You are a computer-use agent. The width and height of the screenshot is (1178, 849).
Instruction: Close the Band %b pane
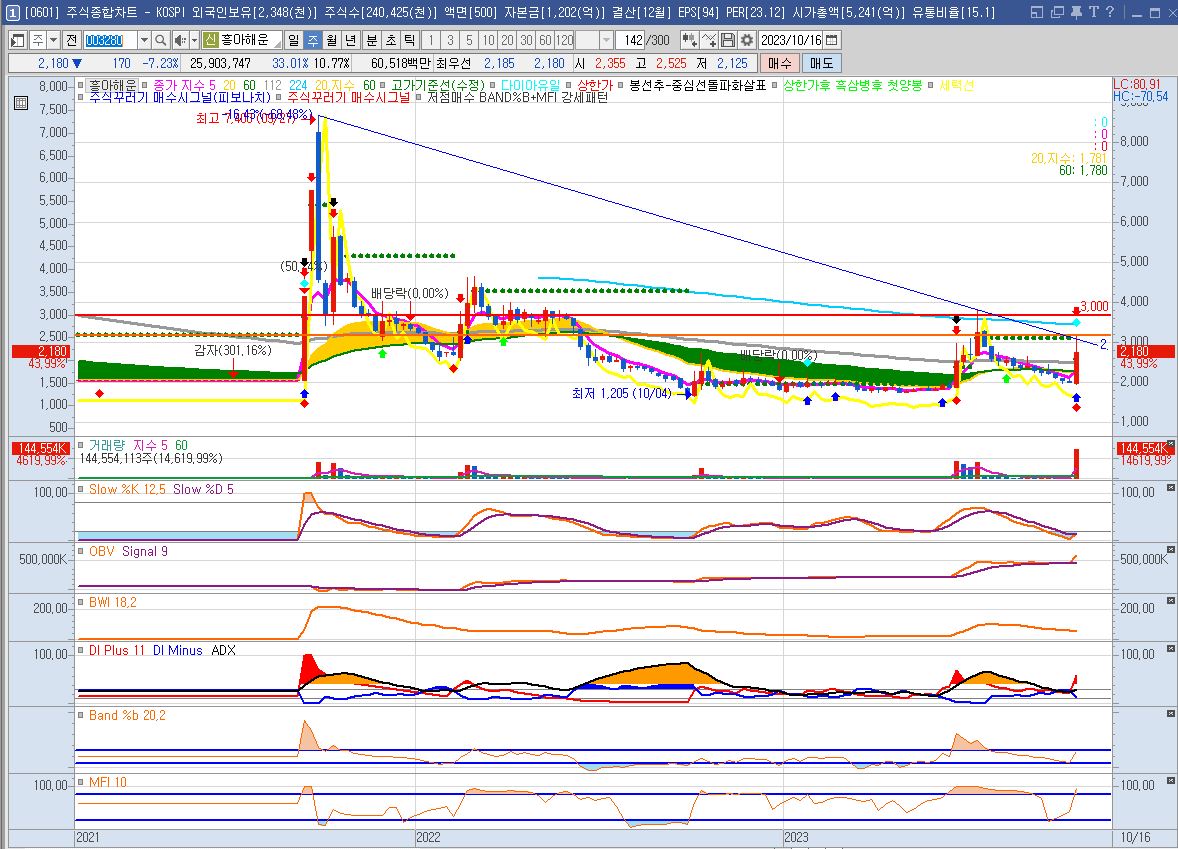pyautogui.click(x=1170, y=714)
